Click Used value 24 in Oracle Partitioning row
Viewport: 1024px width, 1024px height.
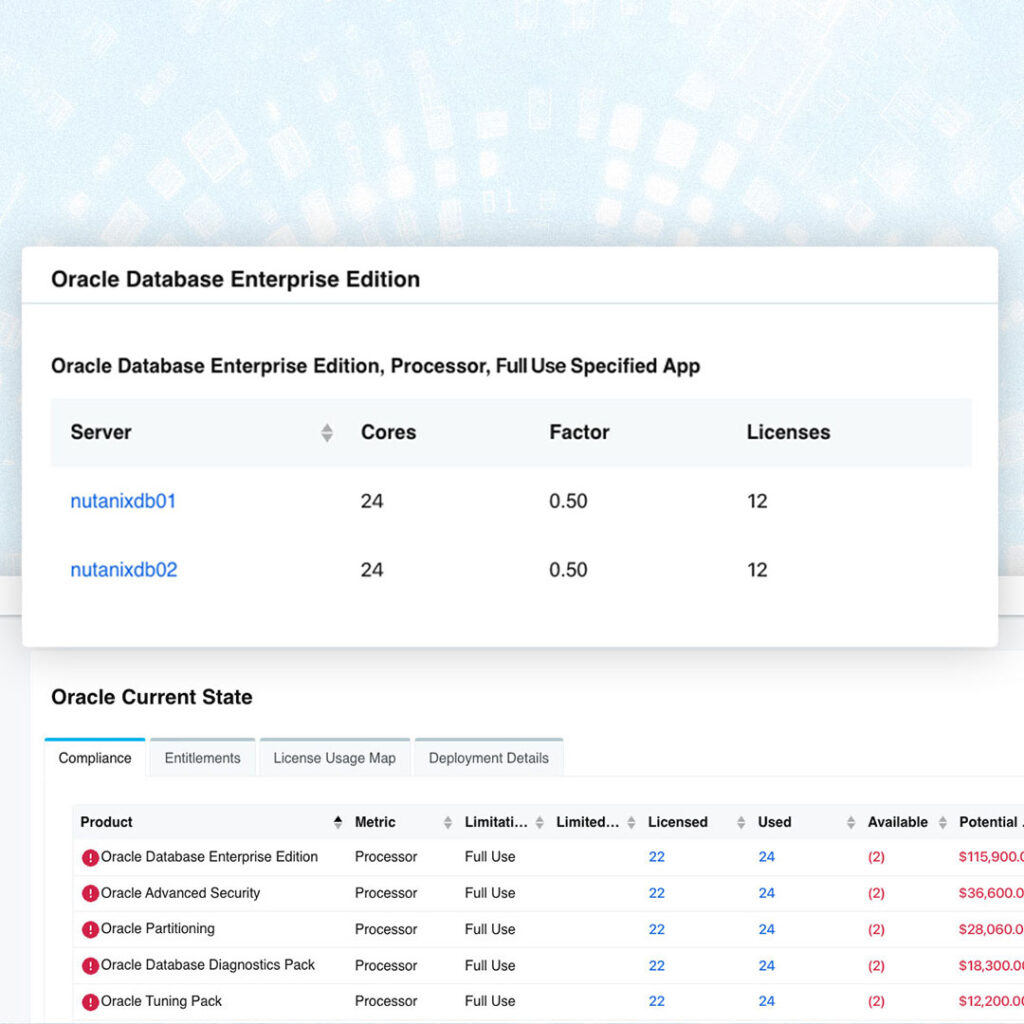point(766,929)
